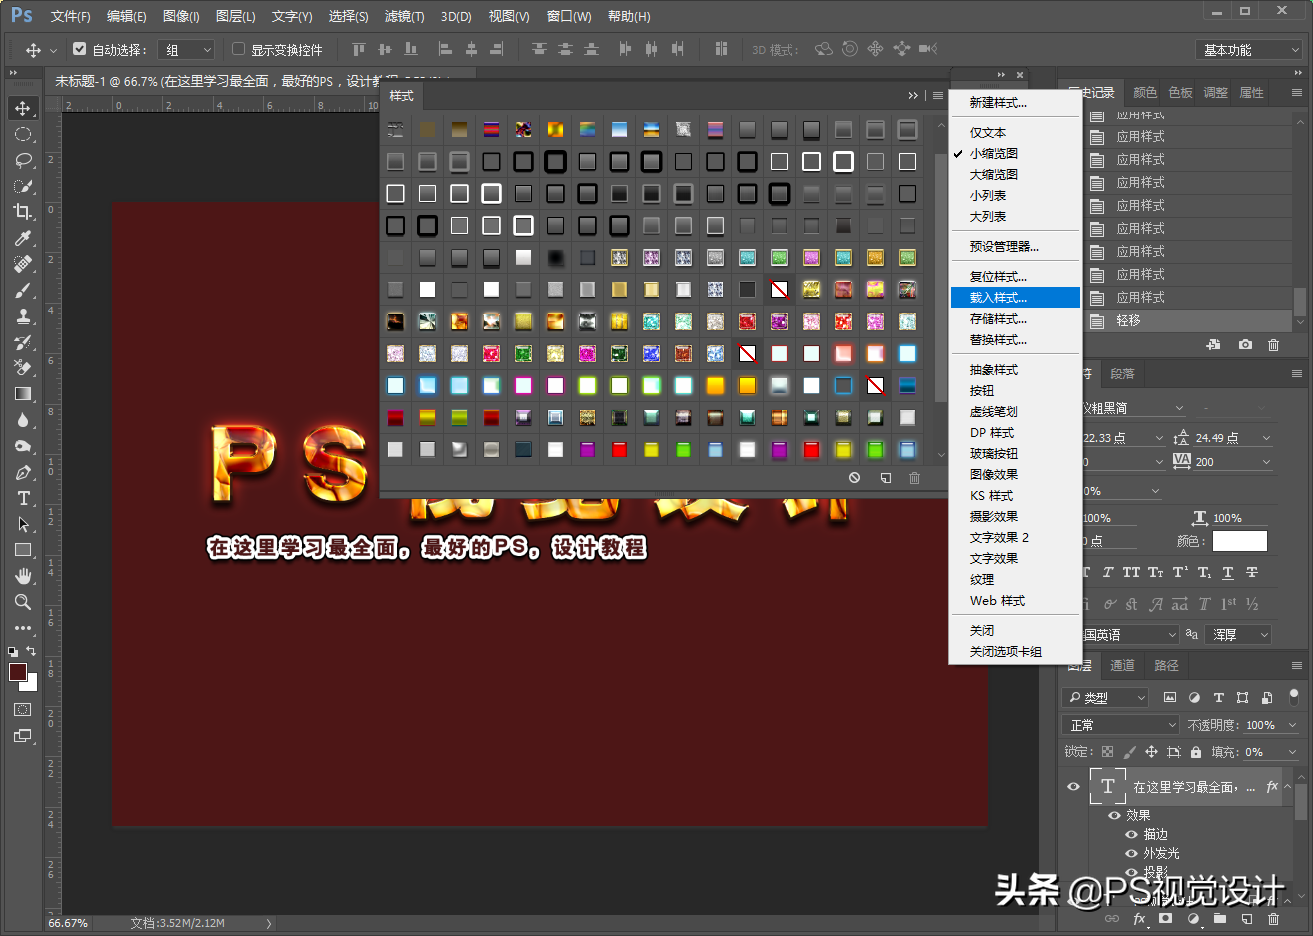
Task: Select the Eraser tool
Action: 22,368
